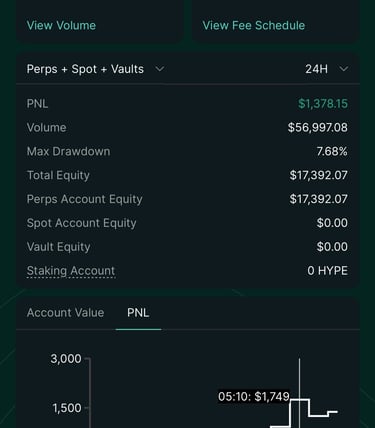This screenshot has height=428, width=375.
Task: Click the Volume amount $56,997.08
Action: point(318,127)
